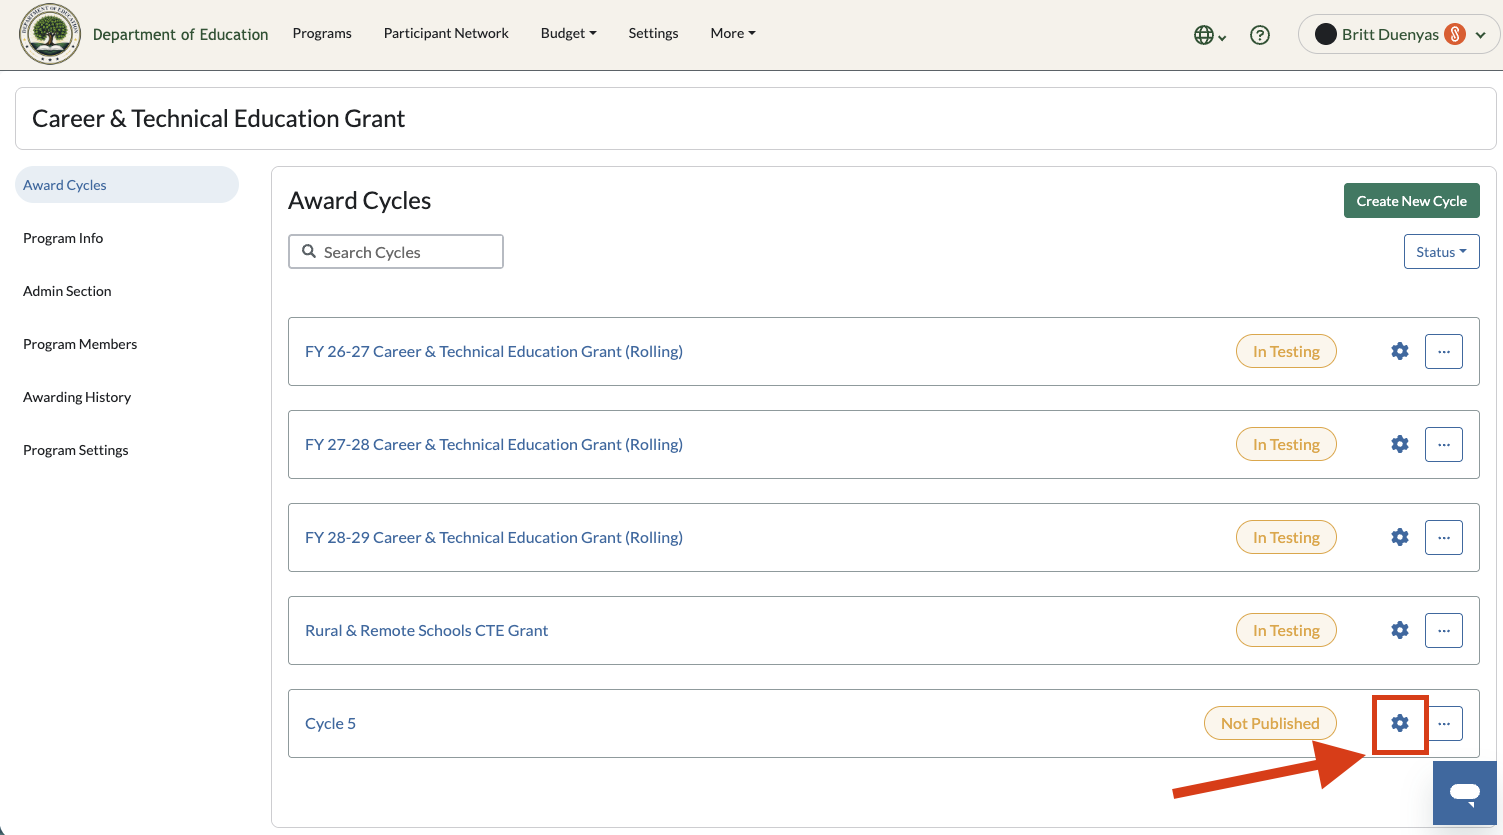Screen dimensions: 1503x835
Task: Open Programs in the top navigation
Action: click(322, 33)
